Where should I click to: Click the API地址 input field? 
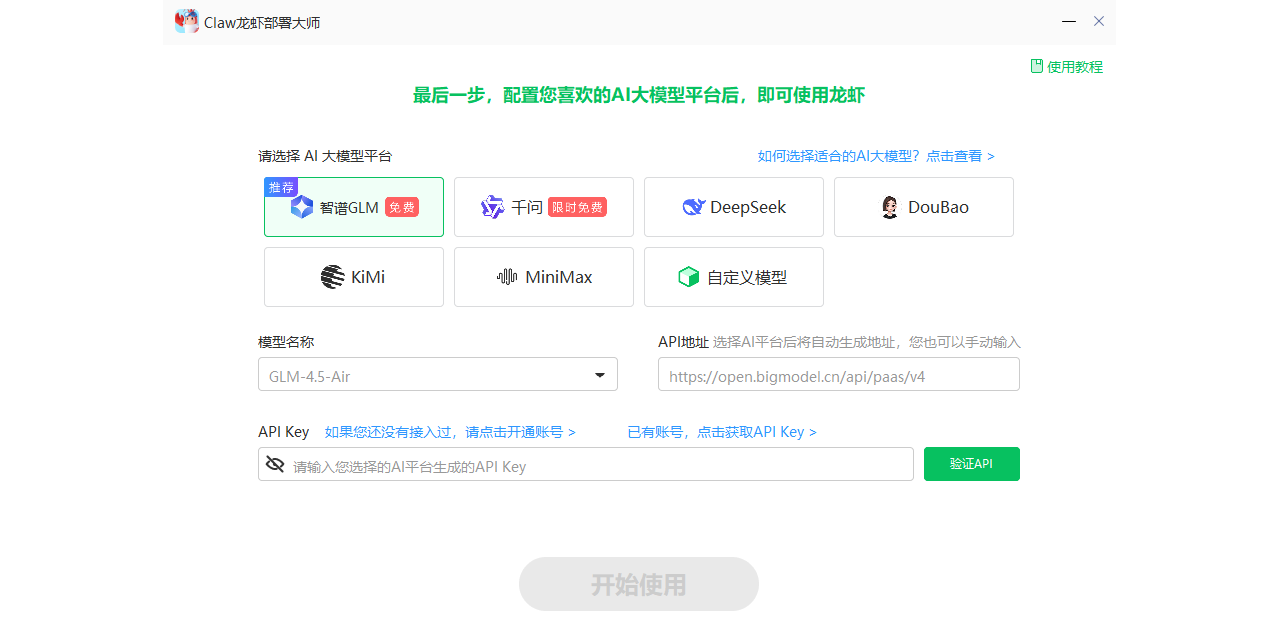pos(838,373)
